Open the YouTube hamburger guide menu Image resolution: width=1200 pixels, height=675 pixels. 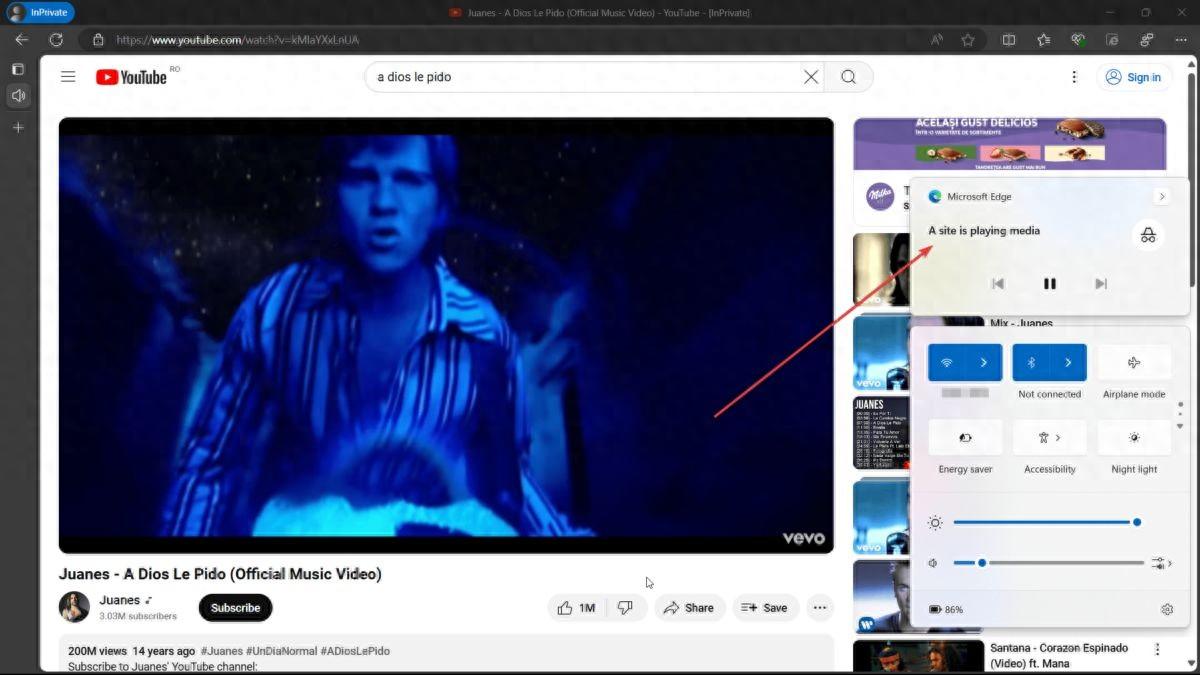pyautogui.click(x=68, y=77)
